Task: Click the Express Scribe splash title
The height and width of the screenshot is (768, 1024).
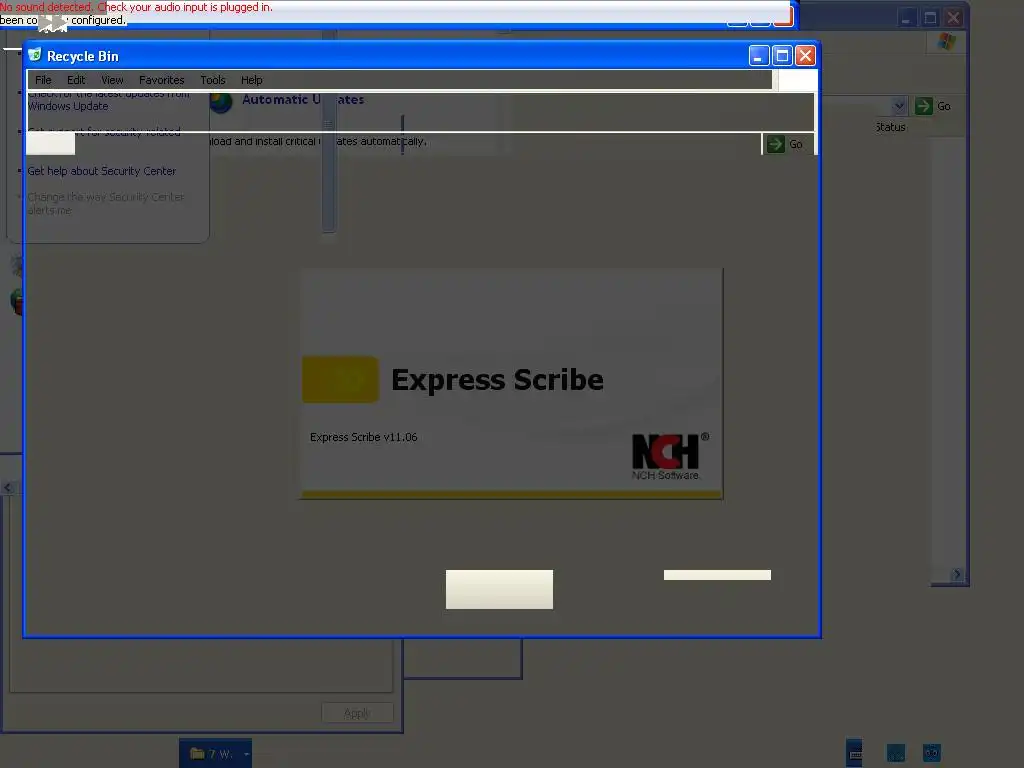Action: coord(497,379)
